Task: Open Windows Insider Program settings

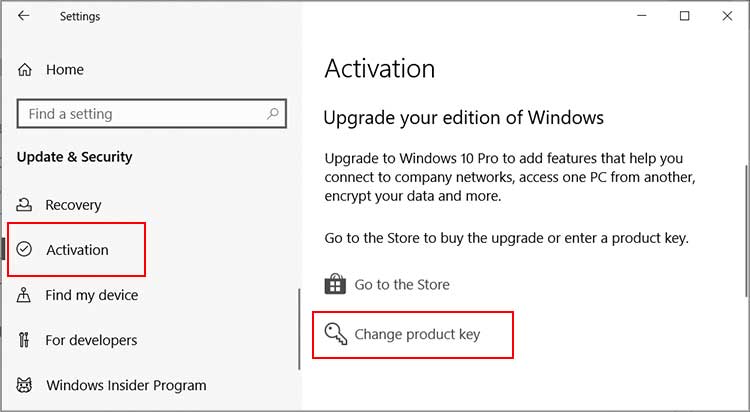Action: (126, 385)
